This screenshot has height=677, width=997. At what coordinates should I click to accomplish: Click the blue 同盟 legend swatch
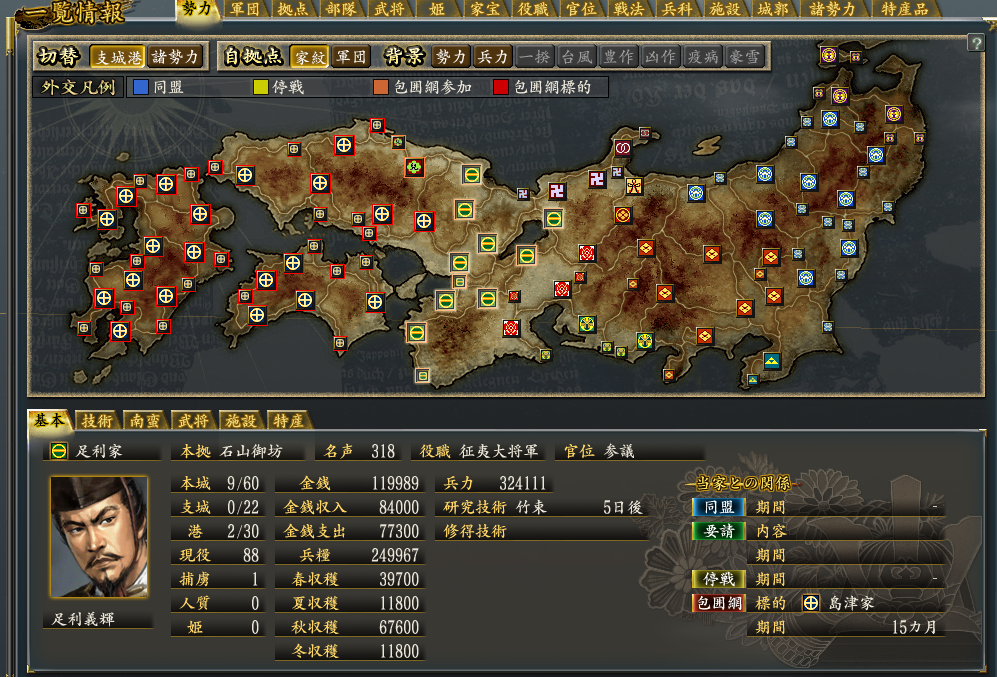coord(141,87)
